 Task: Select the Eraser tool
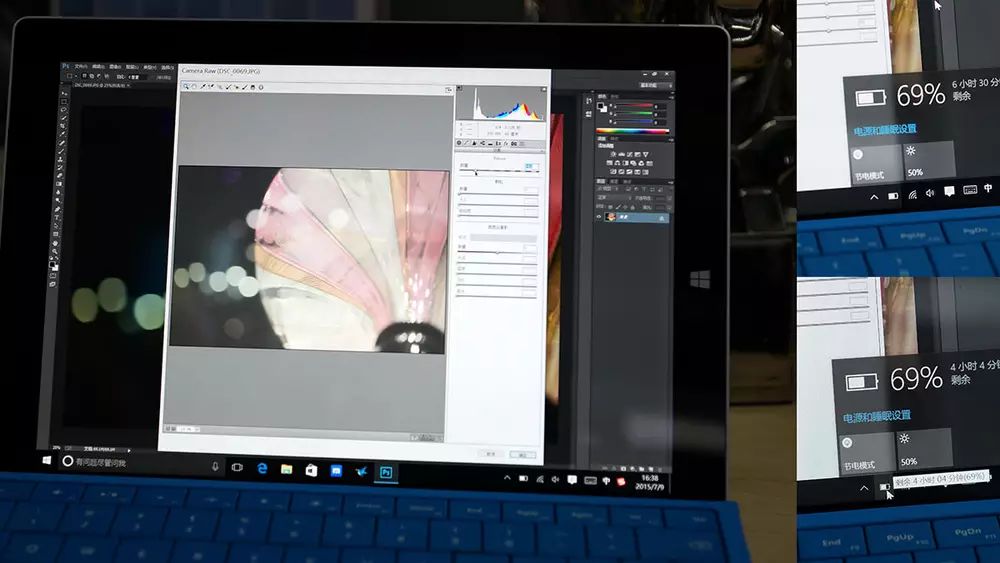[60, 176]
